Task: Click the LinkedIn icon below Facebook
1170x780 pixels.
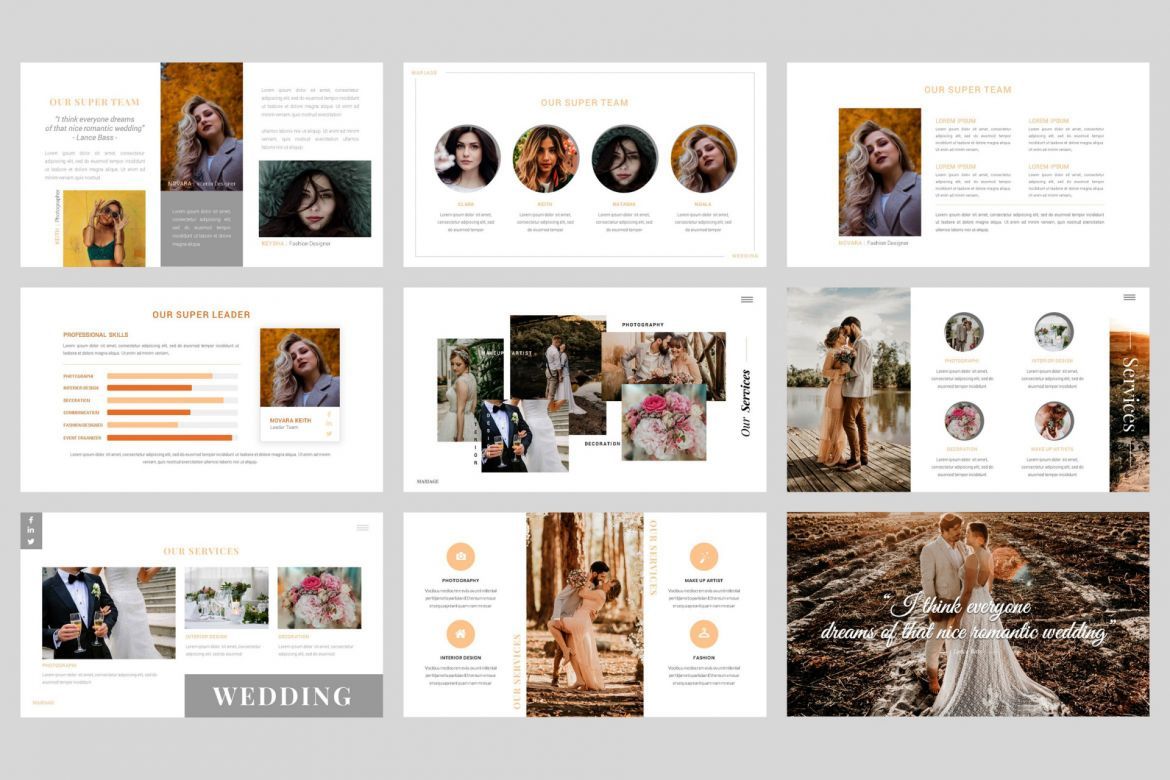Action: [x=31, y=531]
